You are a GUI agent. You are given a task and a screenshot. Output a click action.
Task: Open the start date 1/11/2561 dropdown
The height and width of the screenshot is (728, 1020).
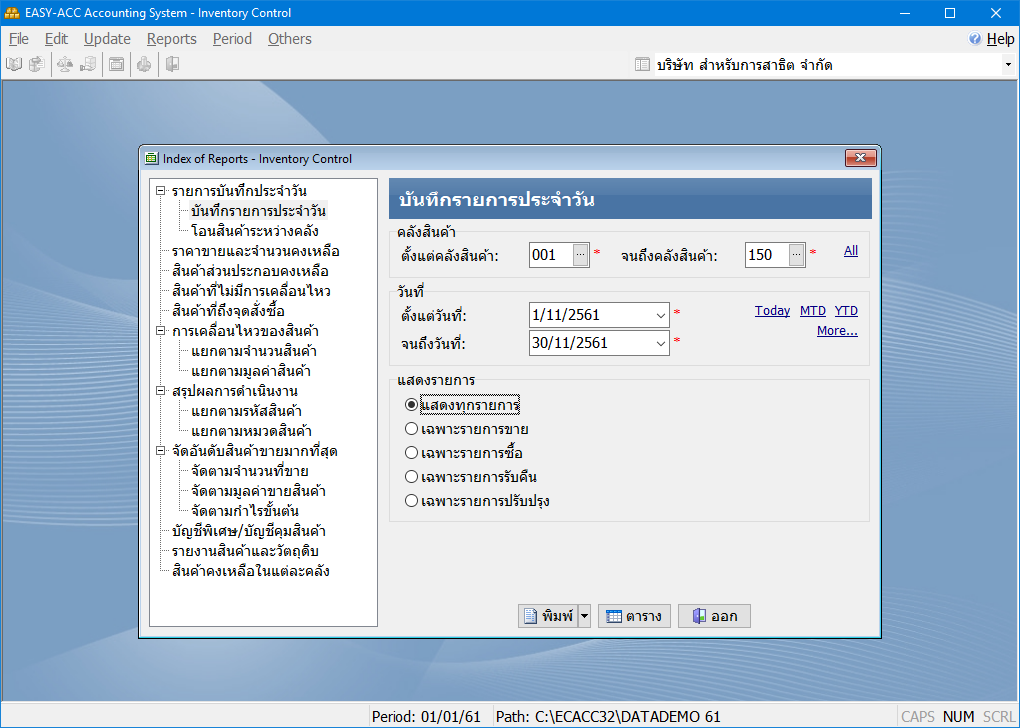[x=660, y=315]
